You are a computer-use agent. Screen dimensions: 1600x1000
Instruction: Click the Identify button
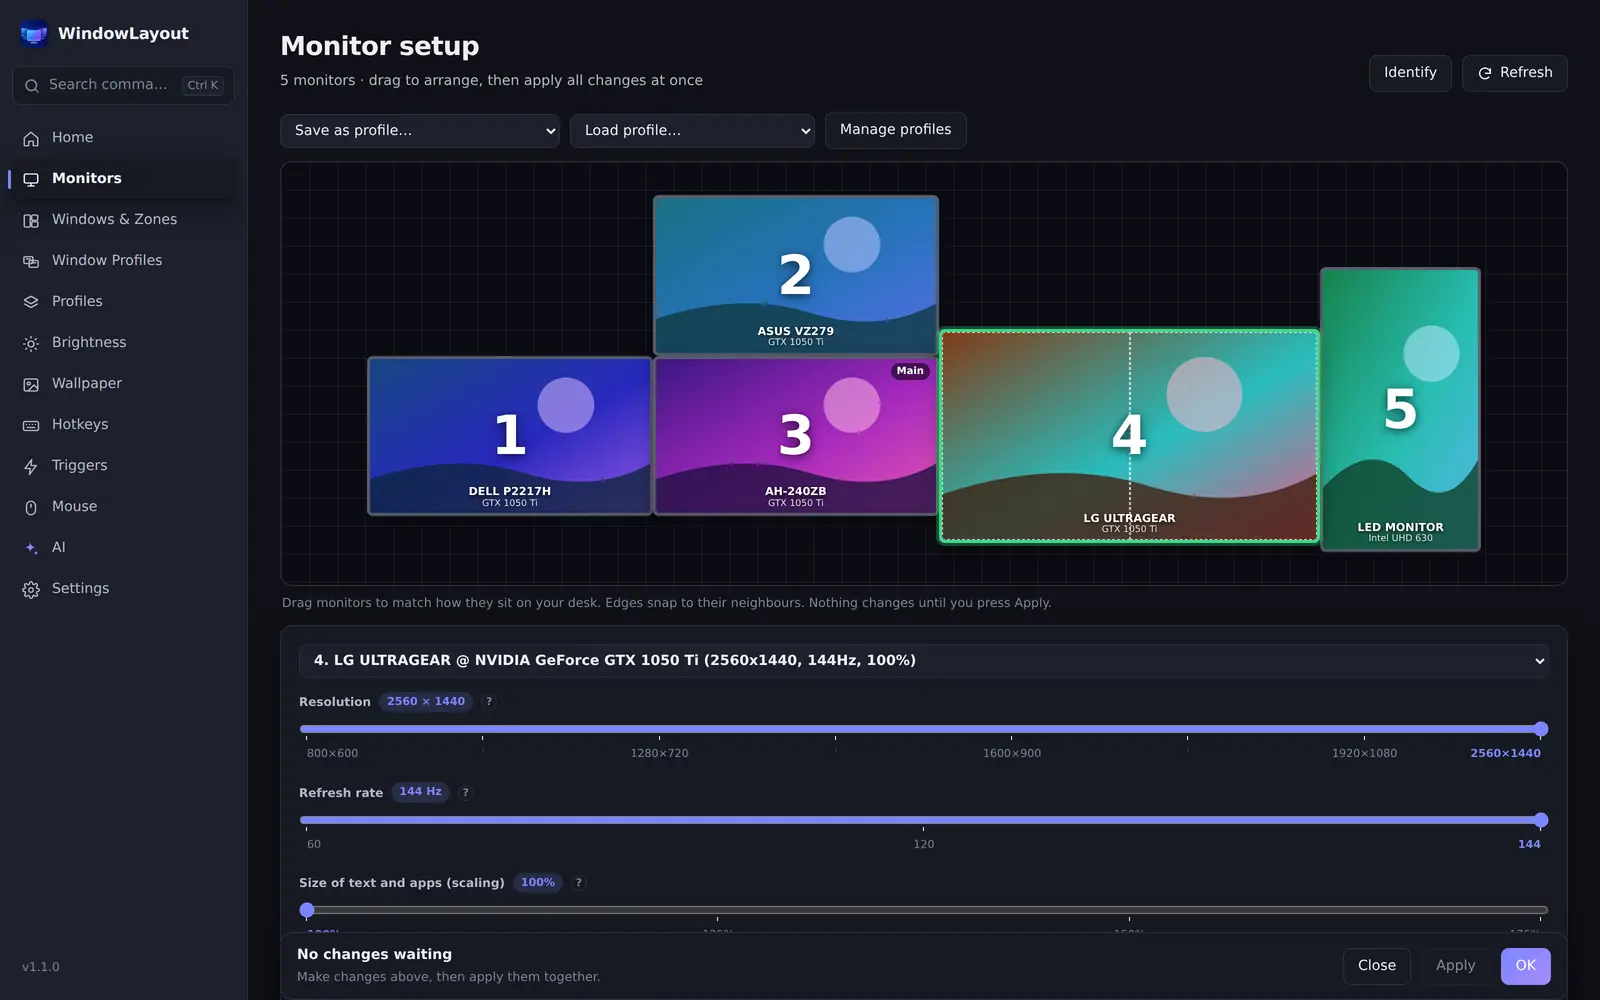tap(1410, 73)
